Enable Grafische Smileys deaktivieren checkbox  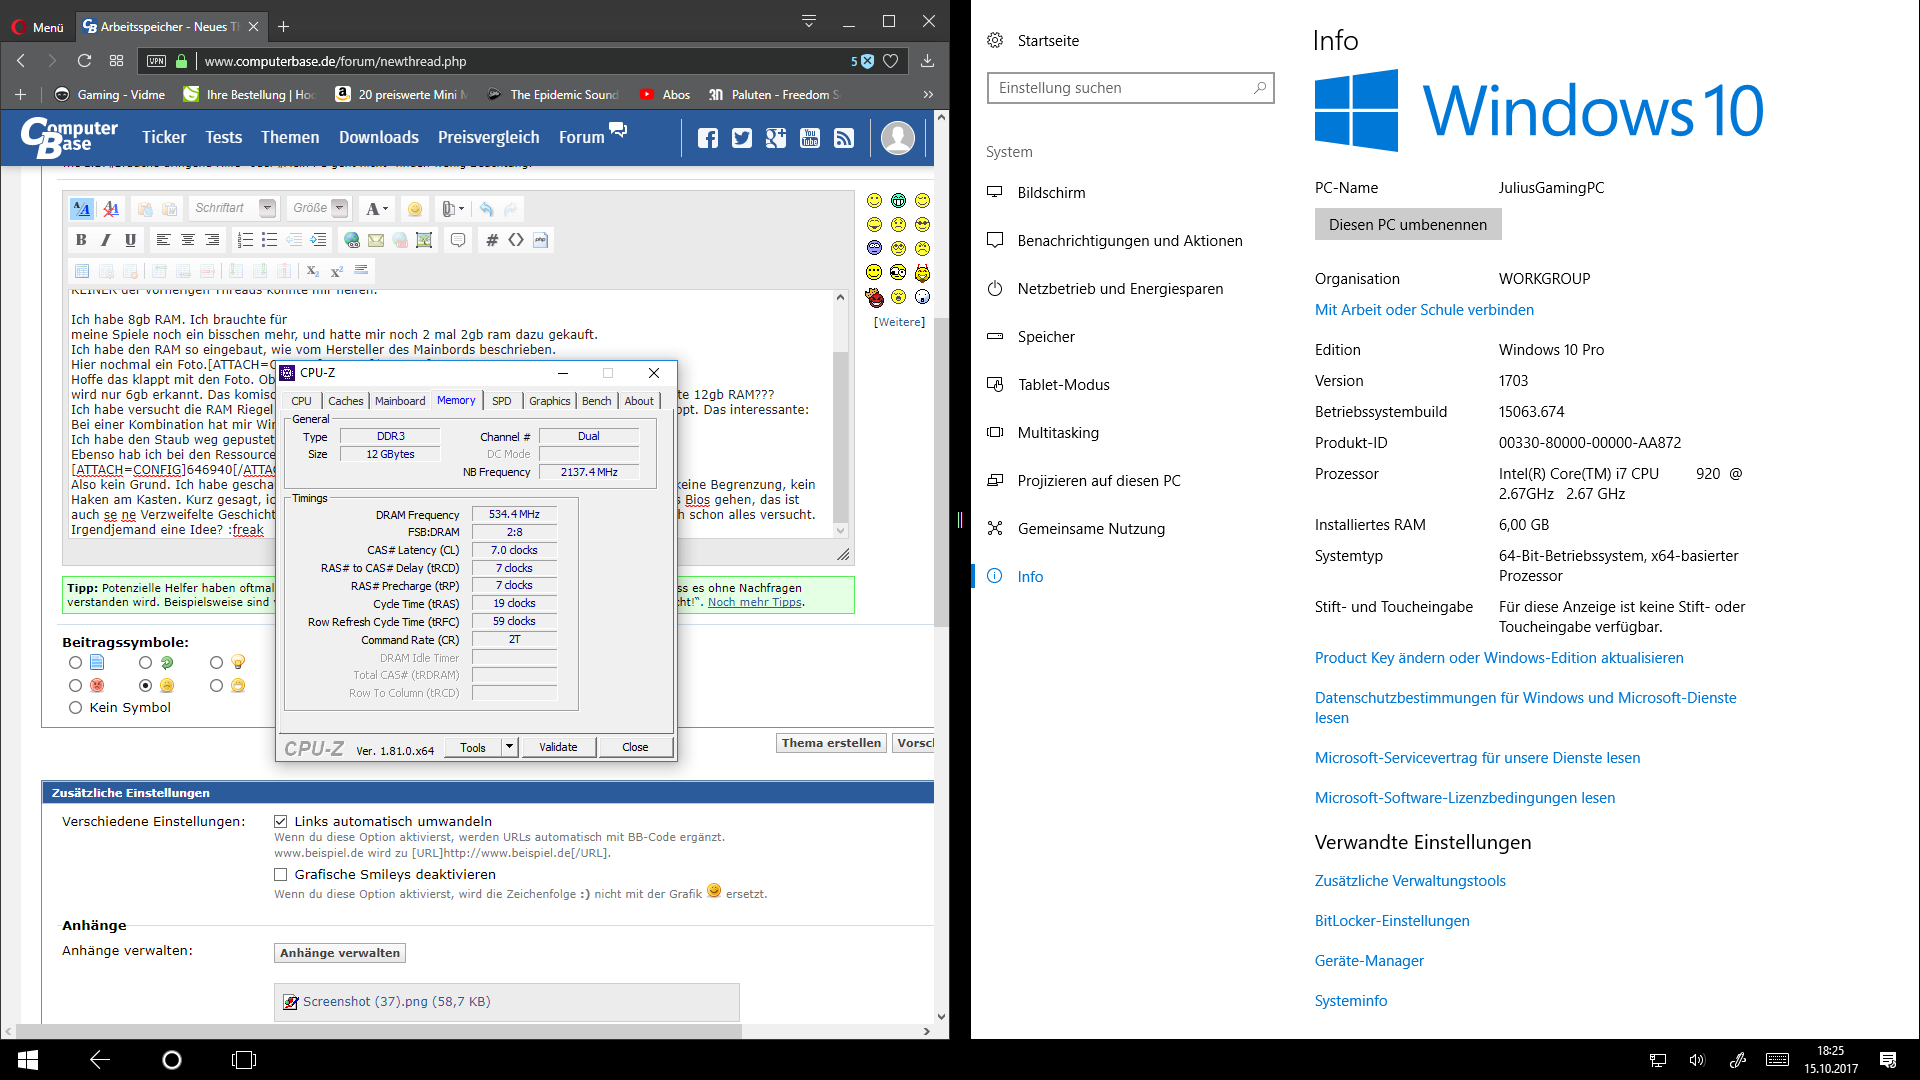tap(281, 874)
